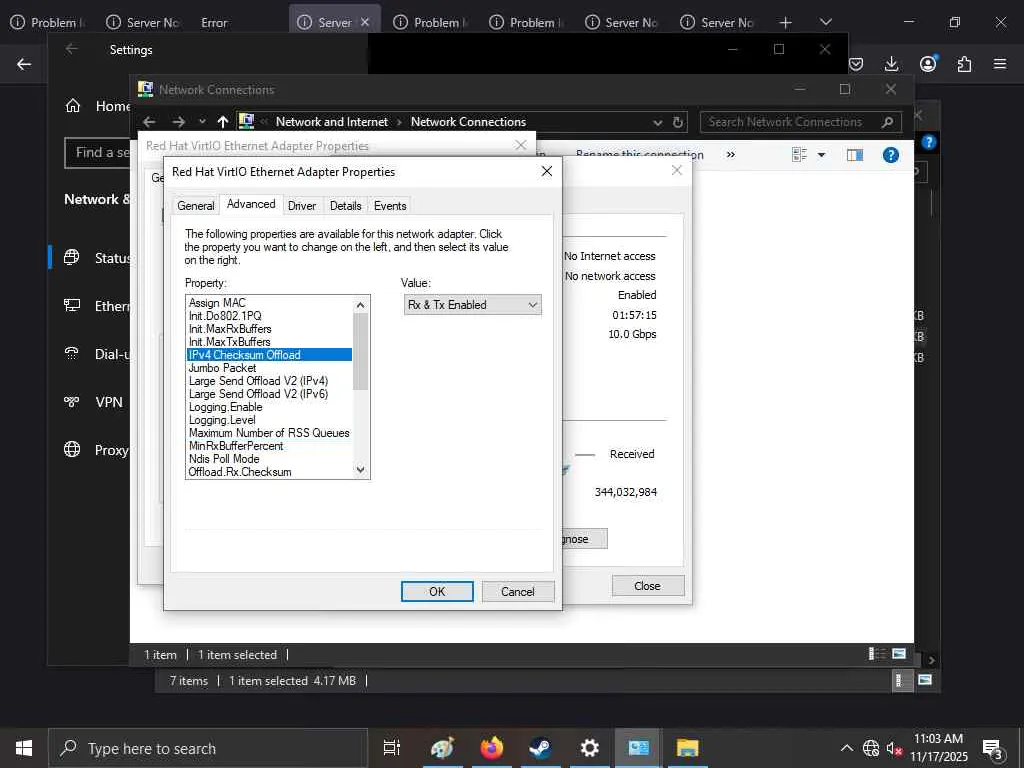The image size is (1024, 768).
Task: Select IPv4 Checksum Offload property
Action: coord(269,355)
